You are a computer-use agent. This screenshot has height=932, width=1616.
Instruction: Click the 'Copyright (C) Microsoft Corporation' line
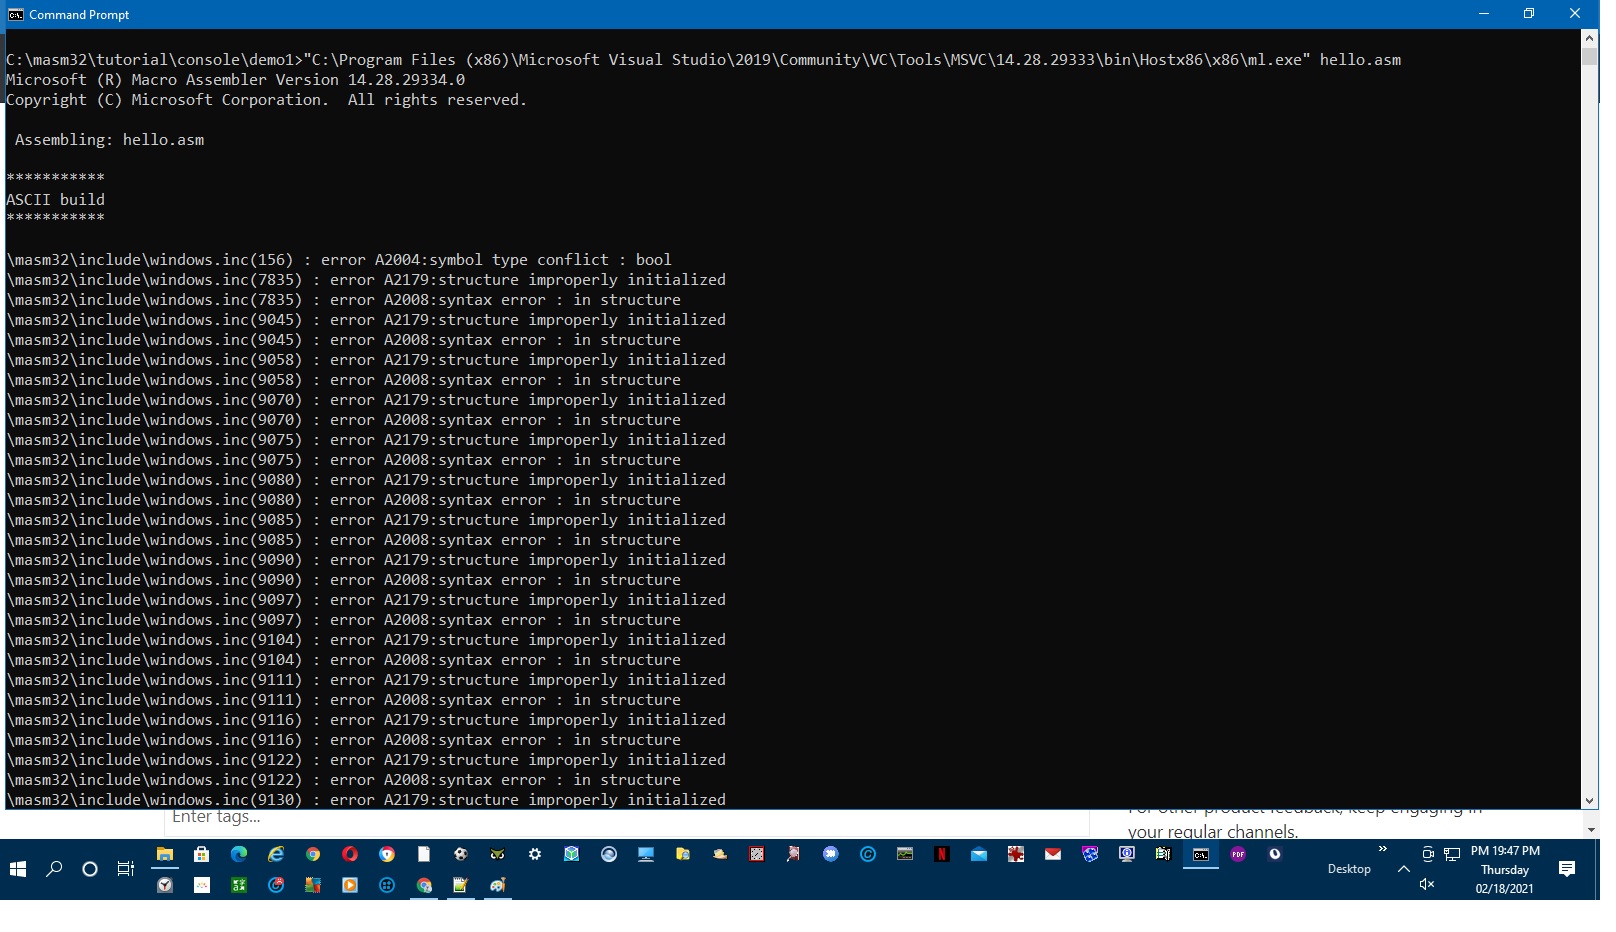pos(266,100)
